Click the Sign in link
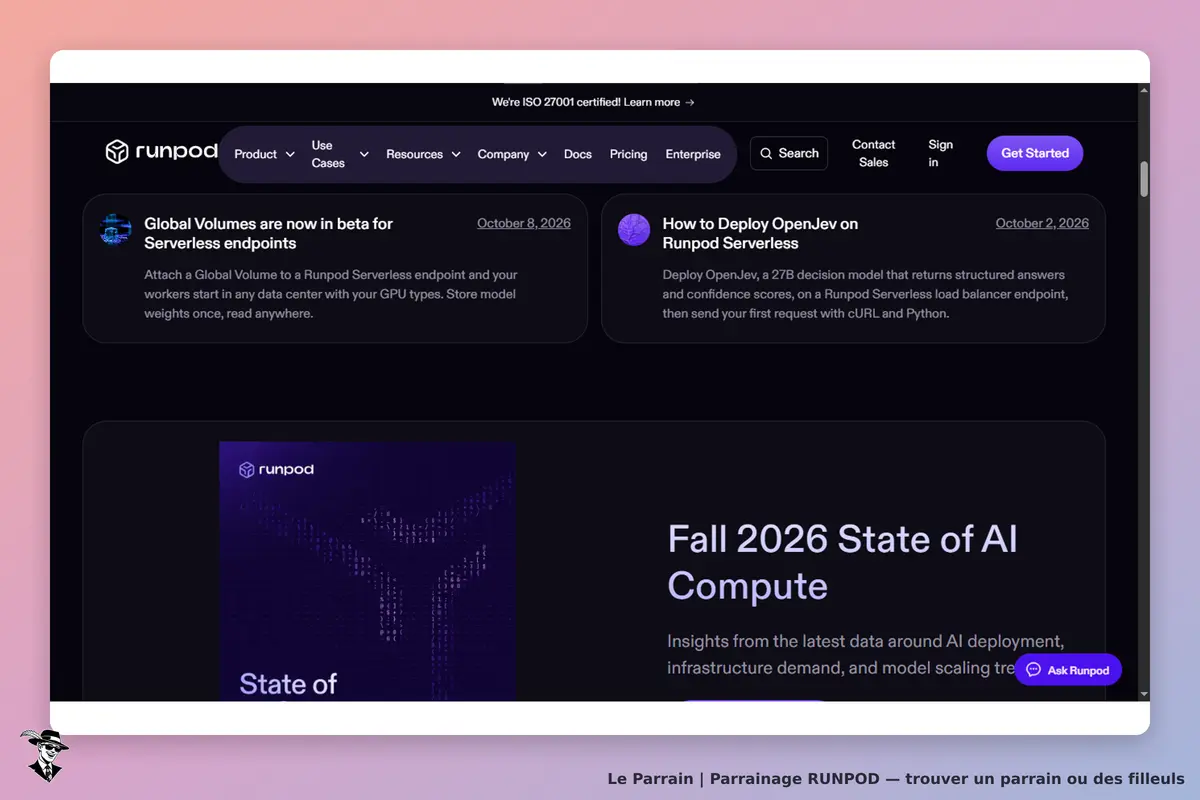1200x800 pixels. tap(940, 153)
